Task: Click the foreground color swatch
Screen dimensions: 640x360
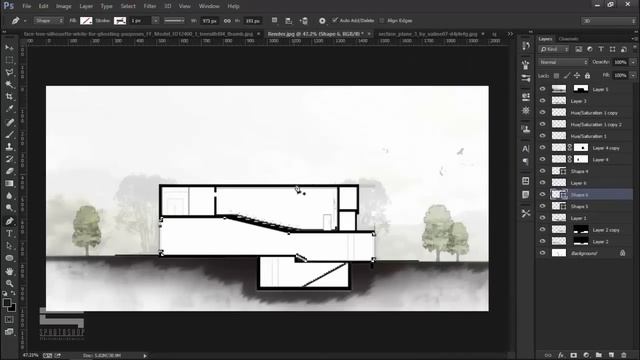Action: [x=7, y=303]
